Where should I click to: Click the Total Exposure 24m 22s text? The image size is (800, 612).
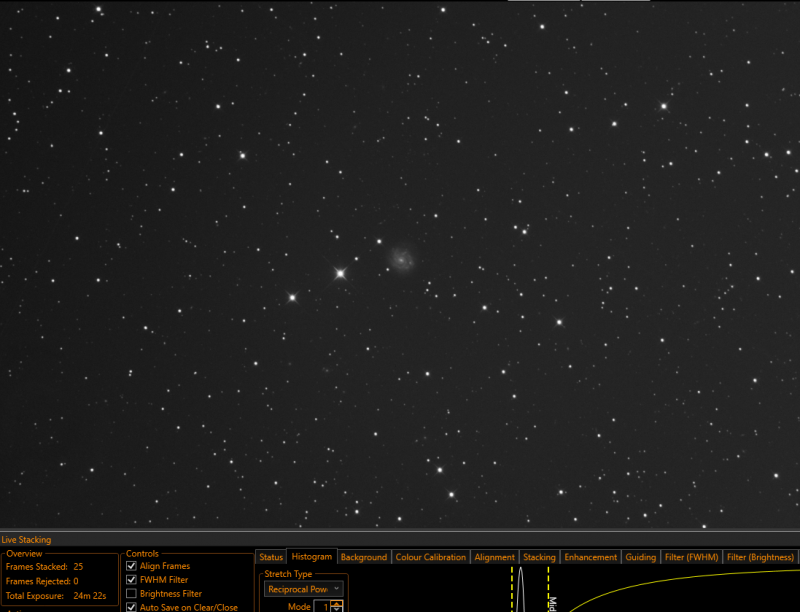click(x=56, y=596)
